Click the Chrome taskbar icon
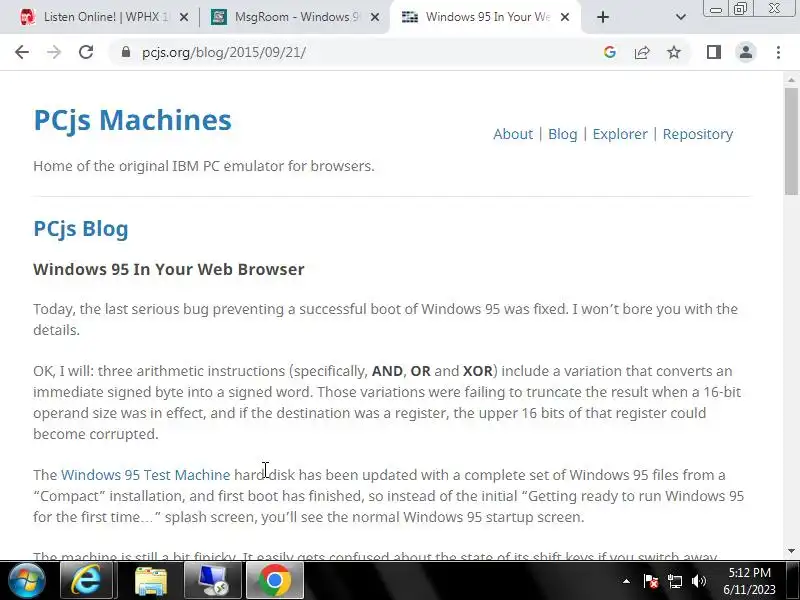 point(275,581)
